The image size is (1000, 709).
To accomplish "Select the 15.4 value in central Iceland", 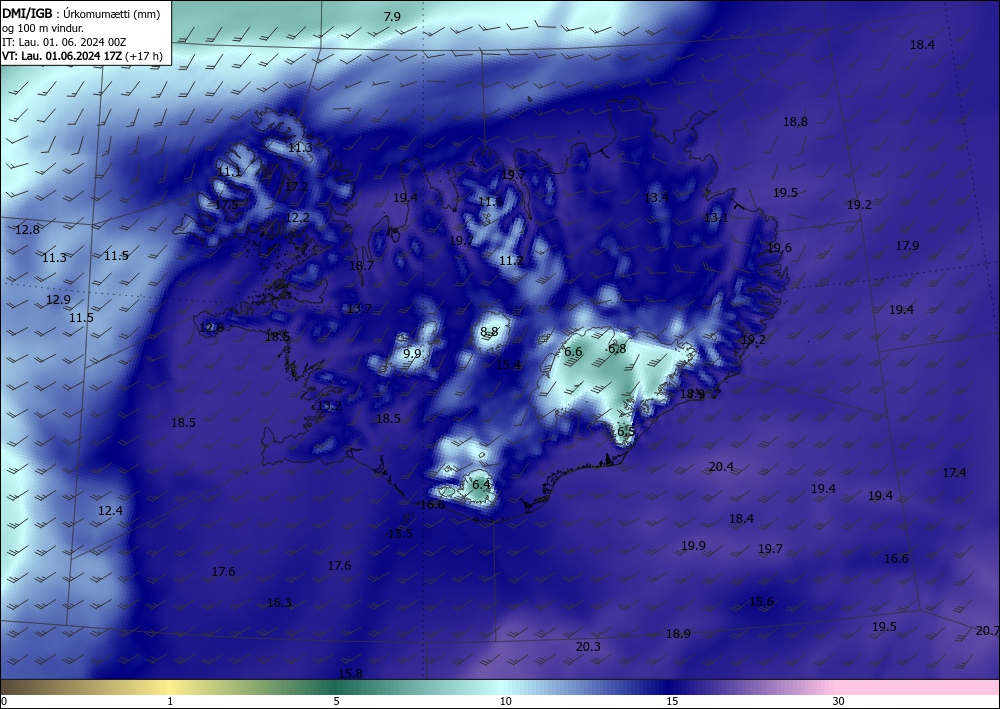I will pyautogui.click(x=508, y=365).
